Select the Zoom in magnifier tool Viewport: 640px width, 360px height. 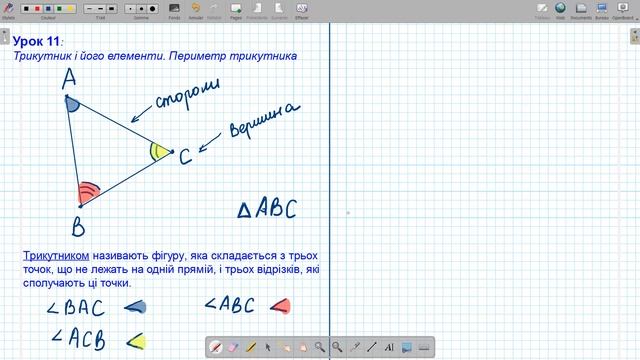[320, 347]
